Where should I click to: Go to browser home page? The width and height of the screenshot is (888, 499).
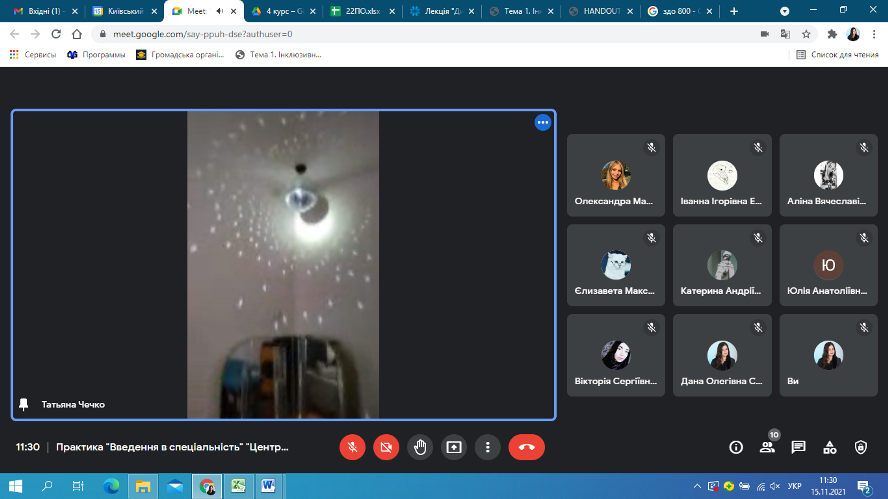77,34
